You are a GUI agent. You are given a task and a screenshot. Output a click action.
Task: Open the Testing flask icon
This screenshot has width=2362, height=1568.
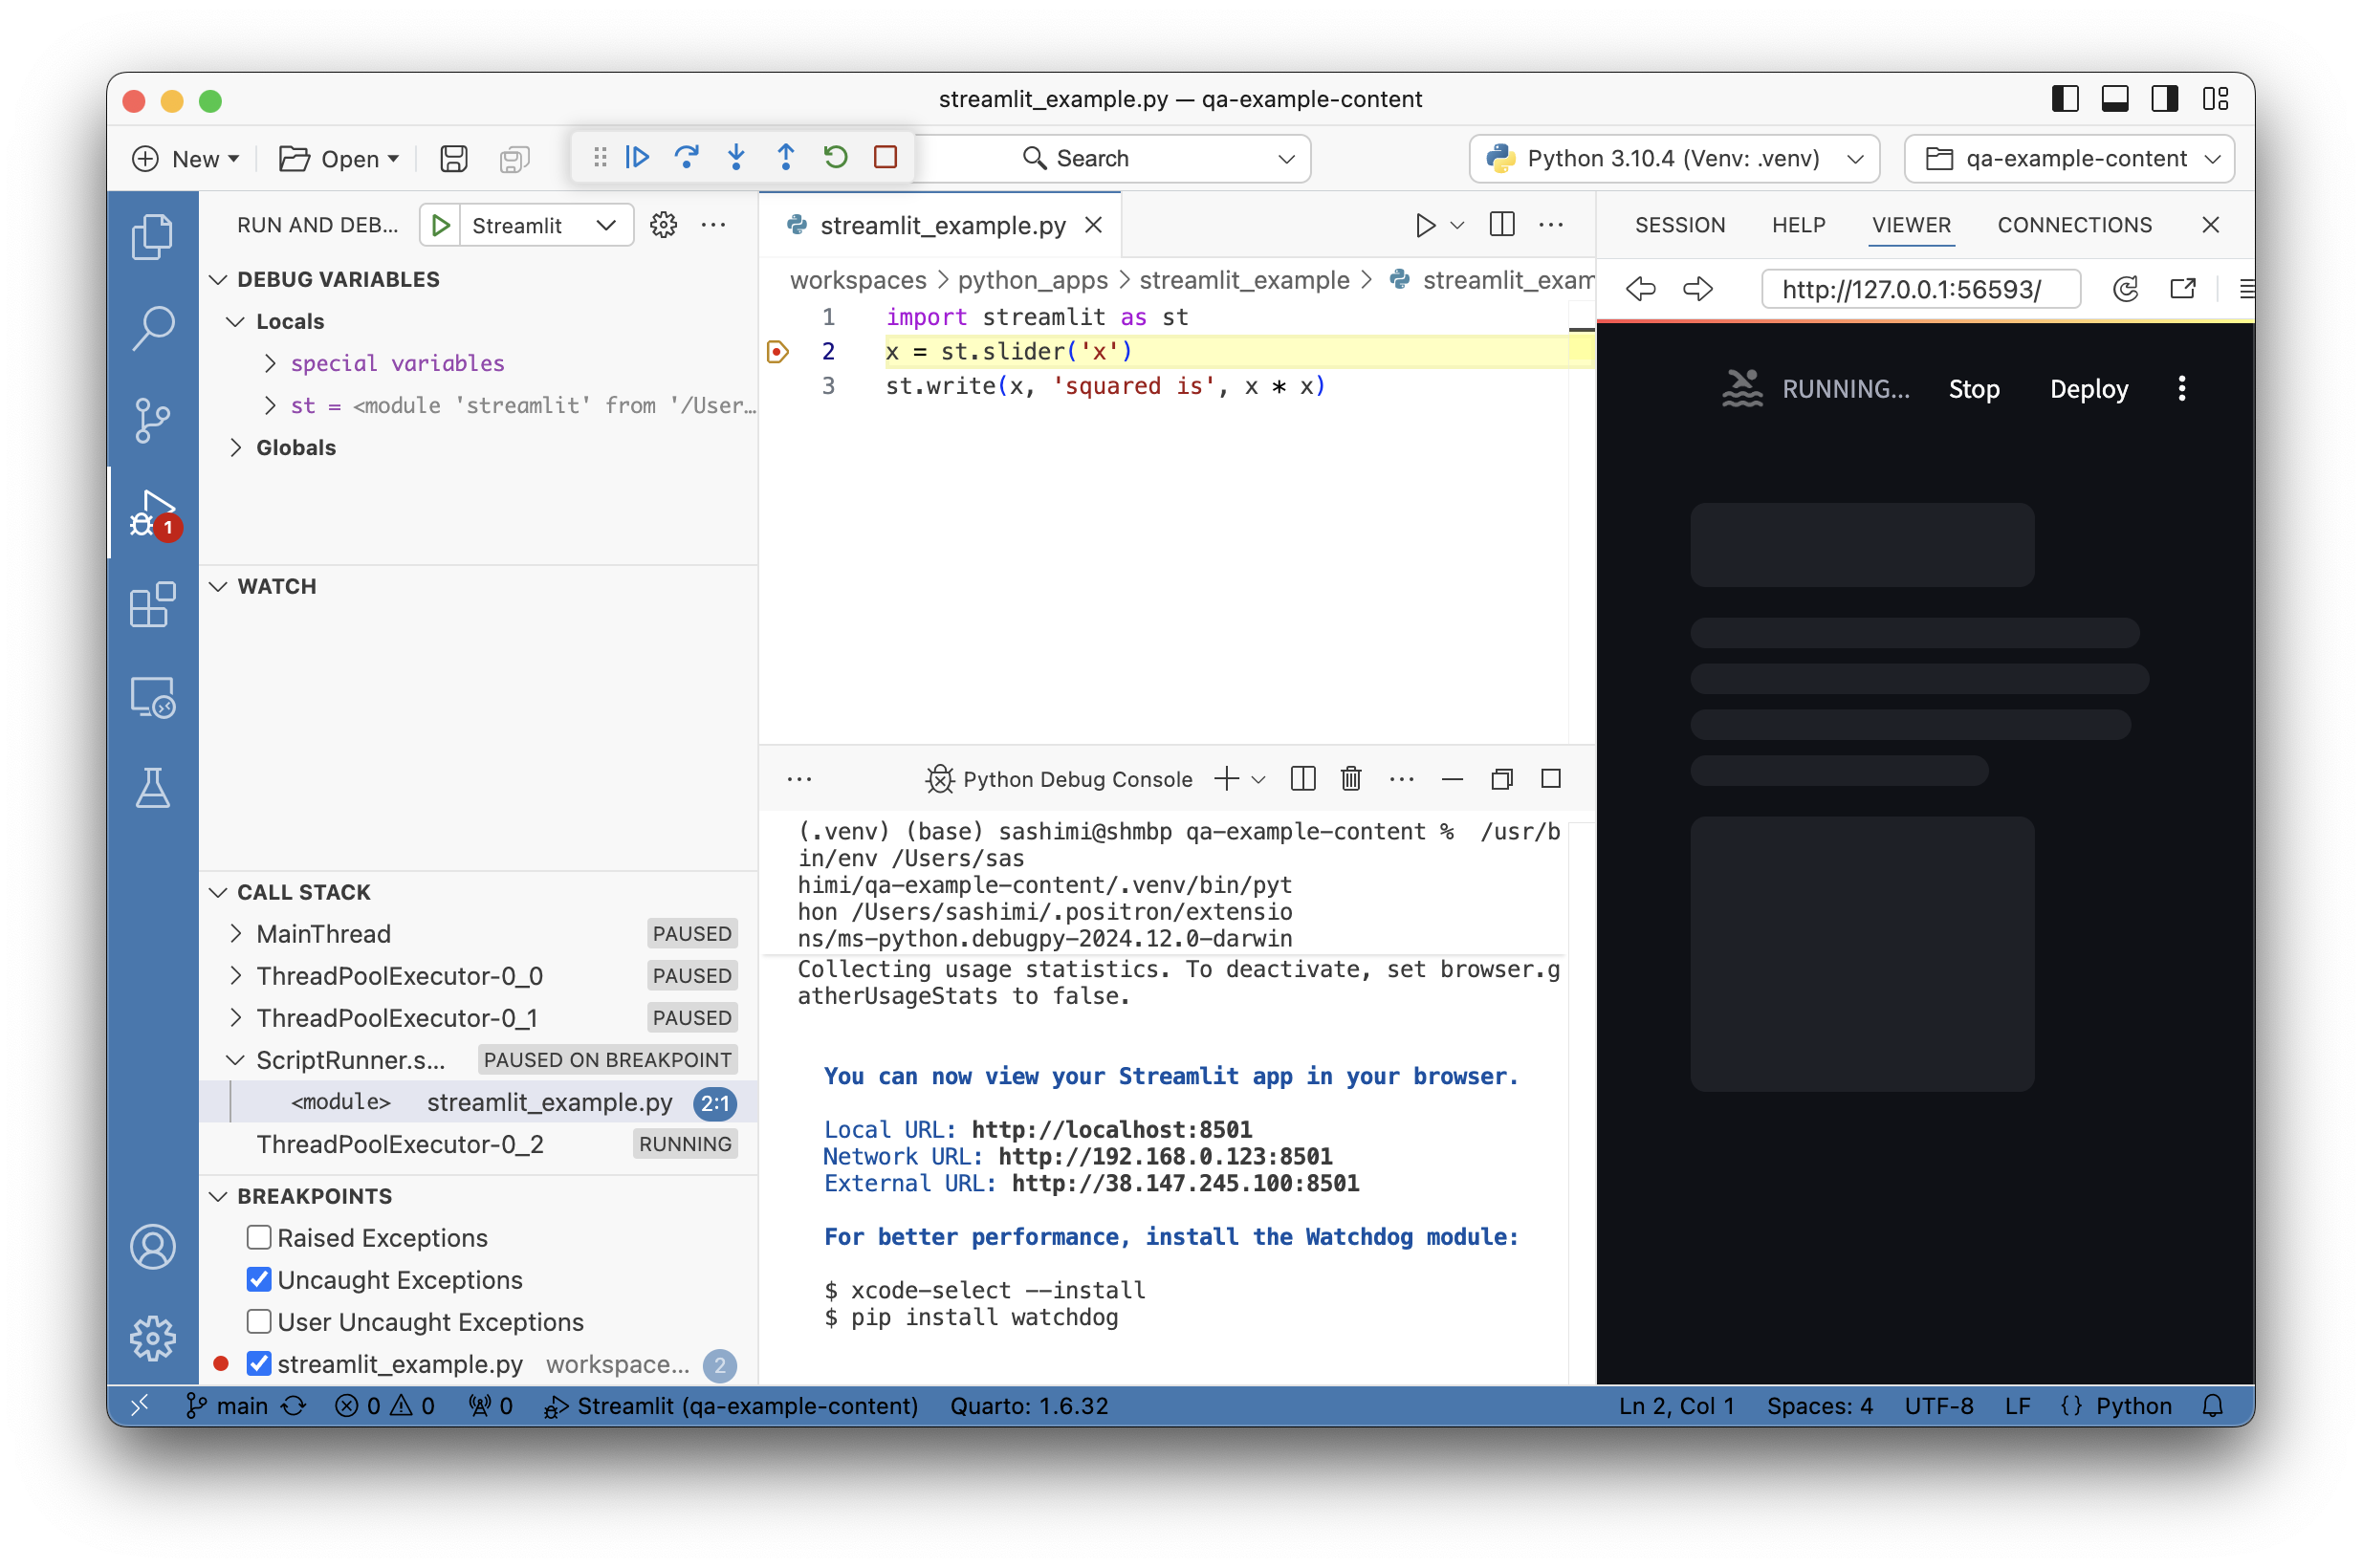coord(153,789)
